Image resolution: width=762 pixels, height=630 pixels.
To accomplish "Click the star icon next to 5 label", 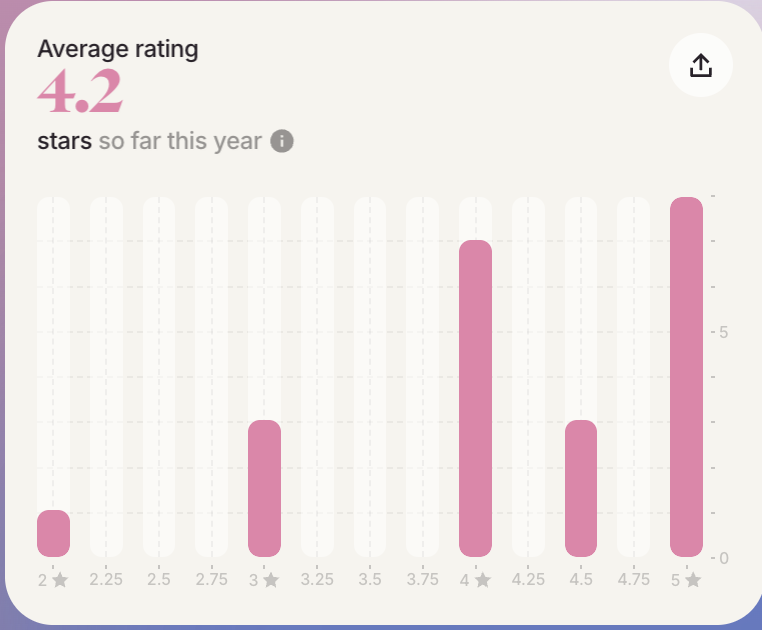I will [693, 580].
